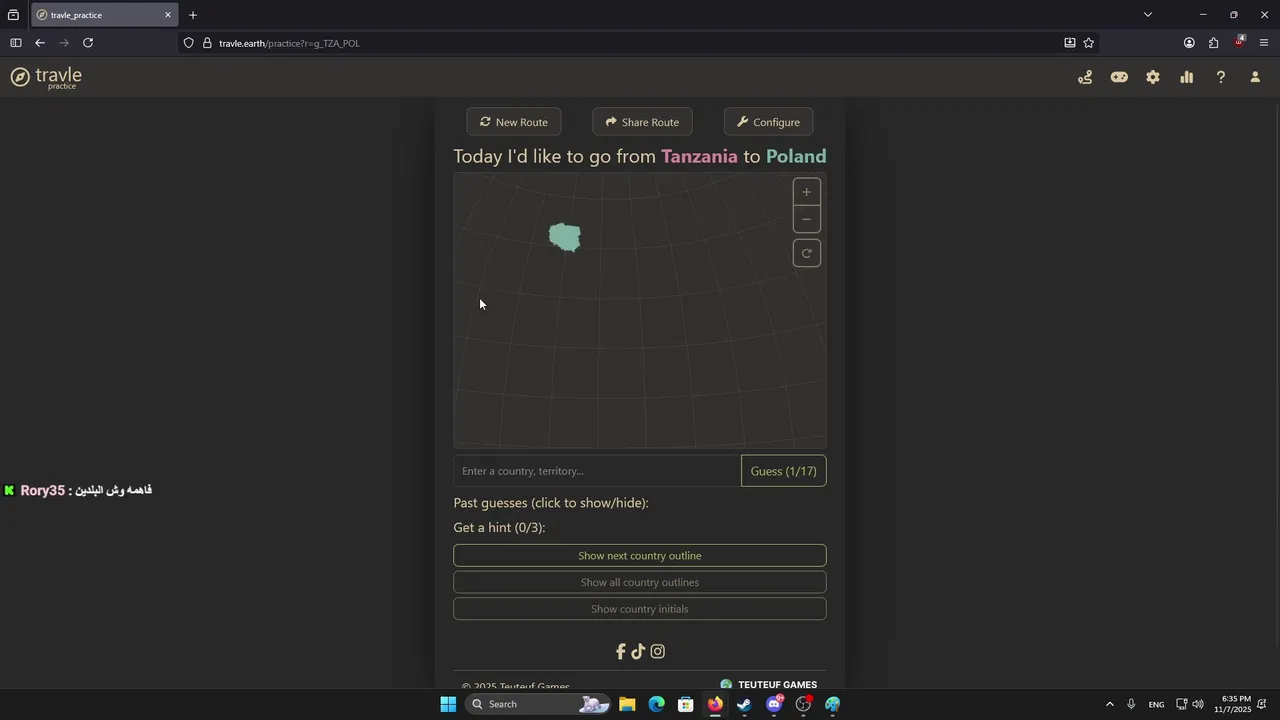1280x720 pixels.
Task: Zoom in on the map
Action: (x=807, y=192)
